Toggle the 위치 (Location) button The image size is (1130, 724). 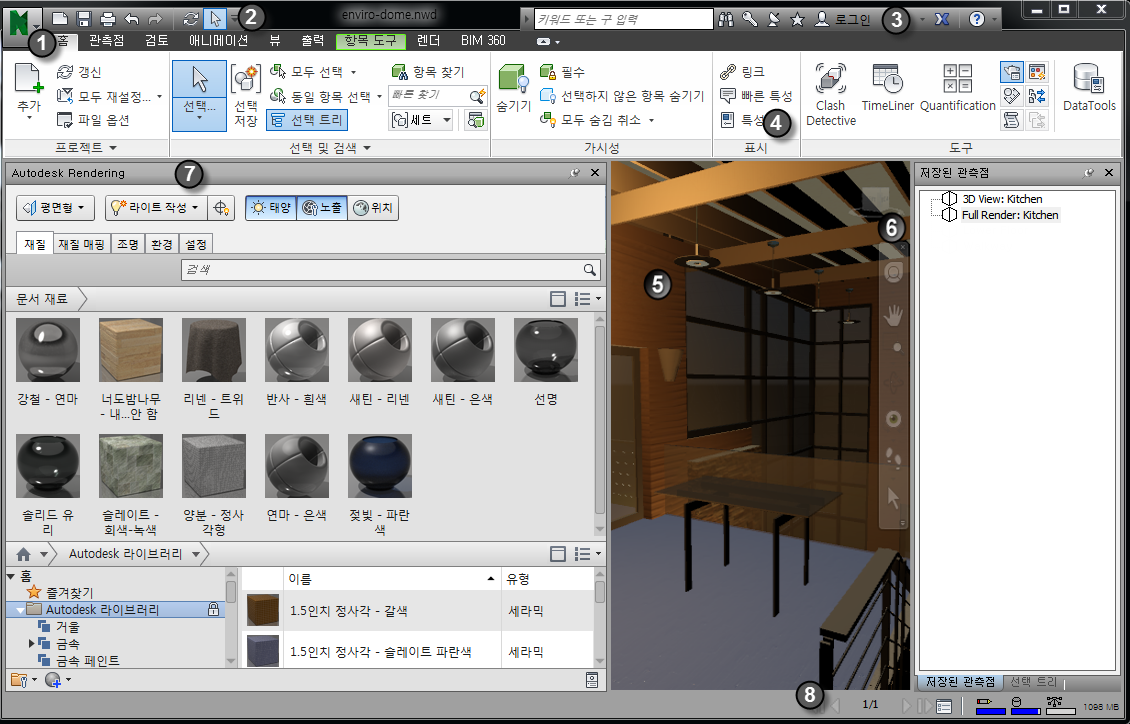(373, 208)
